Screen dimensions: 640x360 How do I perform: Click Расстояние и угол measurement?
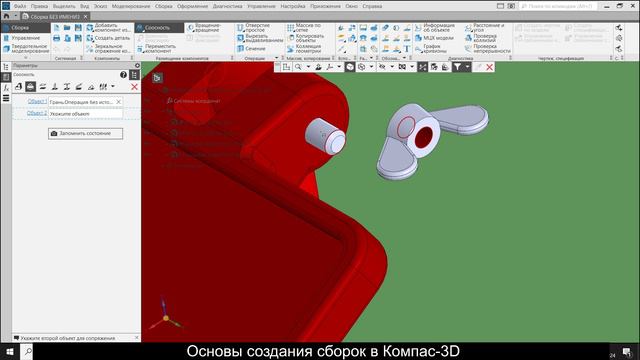coord(485,28)
